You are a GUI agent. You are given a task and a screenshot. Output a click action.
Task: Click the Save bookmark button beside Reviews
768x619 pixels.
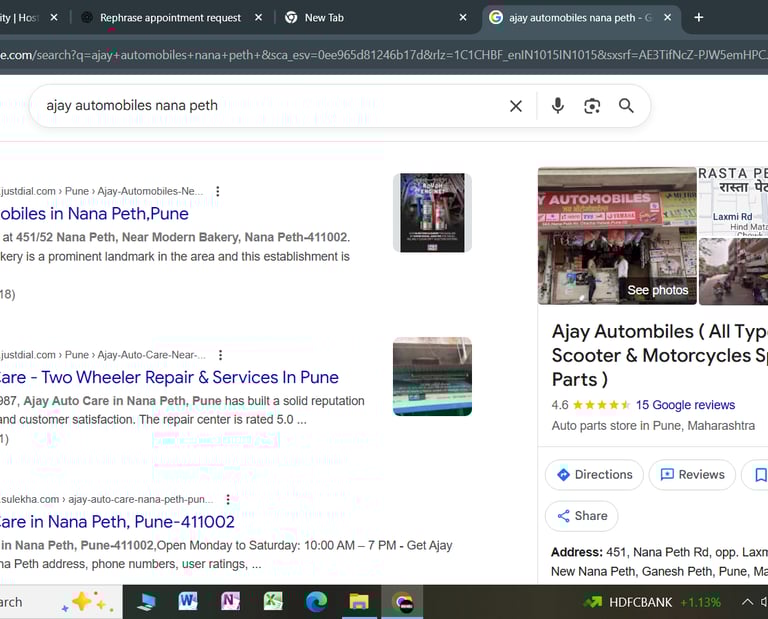tap(757, 475)
